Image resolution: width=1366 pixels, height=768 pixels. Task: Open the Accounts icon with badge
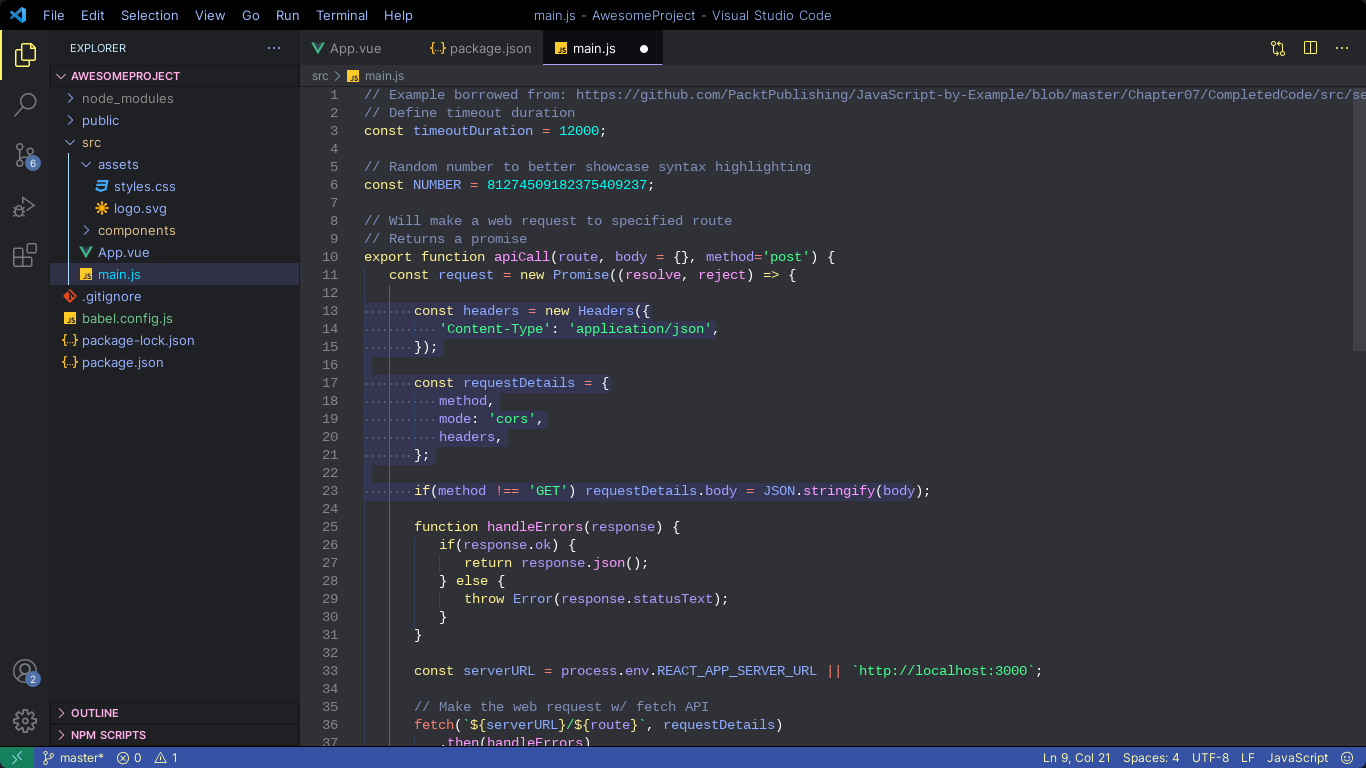tap(25, 672)
